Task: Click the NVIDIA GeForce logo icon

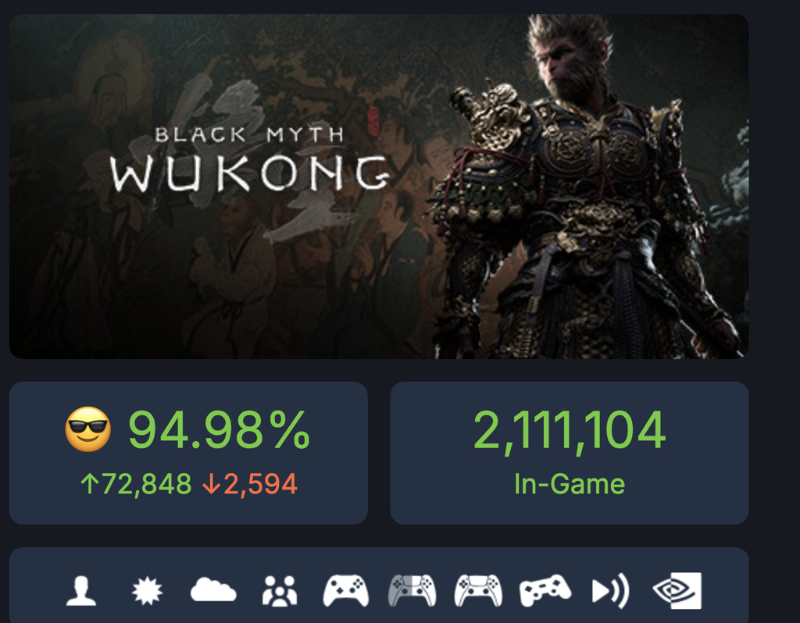Action: tap(677, 591)
